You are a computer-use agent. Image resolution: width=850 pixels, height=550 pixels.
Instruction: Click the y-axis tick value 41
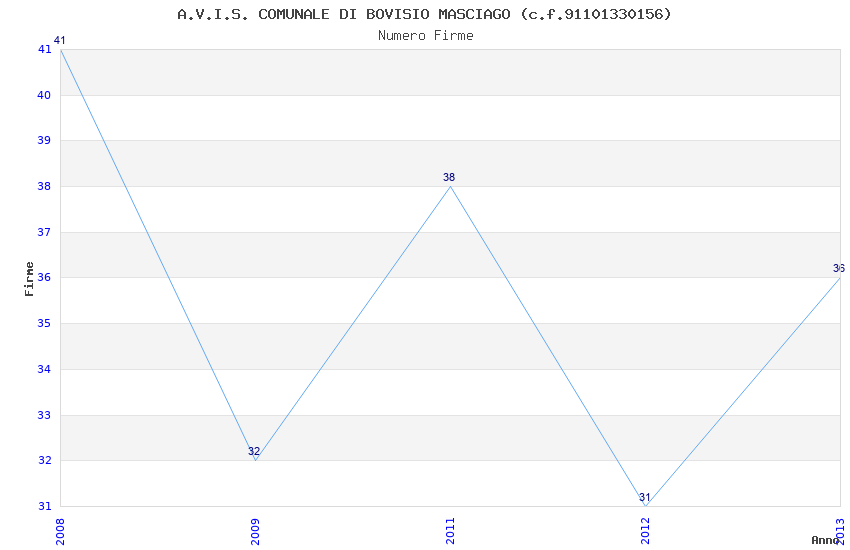(44, 49)
